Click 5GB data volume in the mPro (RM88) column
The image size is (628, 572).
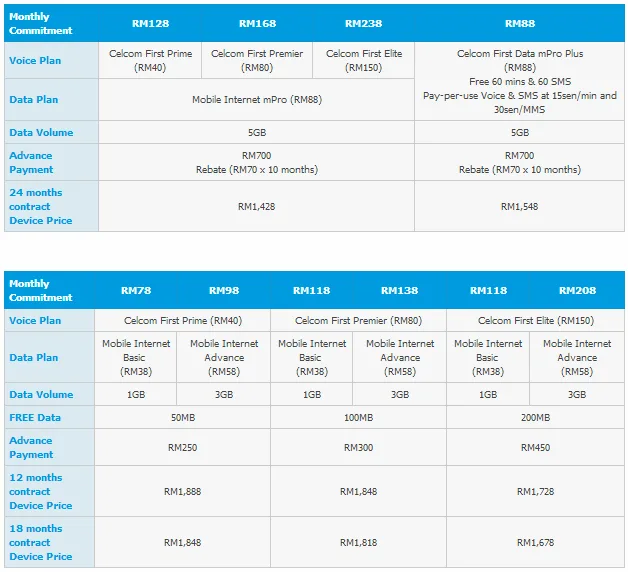(257, 133)
